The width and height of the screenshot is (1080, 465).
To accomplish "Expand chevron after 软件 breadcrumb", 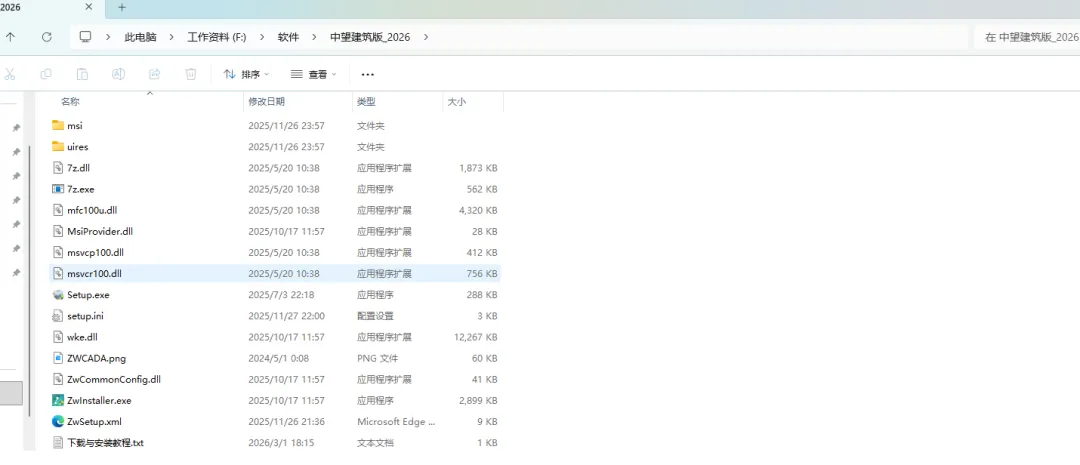I will tap(315, 37).
